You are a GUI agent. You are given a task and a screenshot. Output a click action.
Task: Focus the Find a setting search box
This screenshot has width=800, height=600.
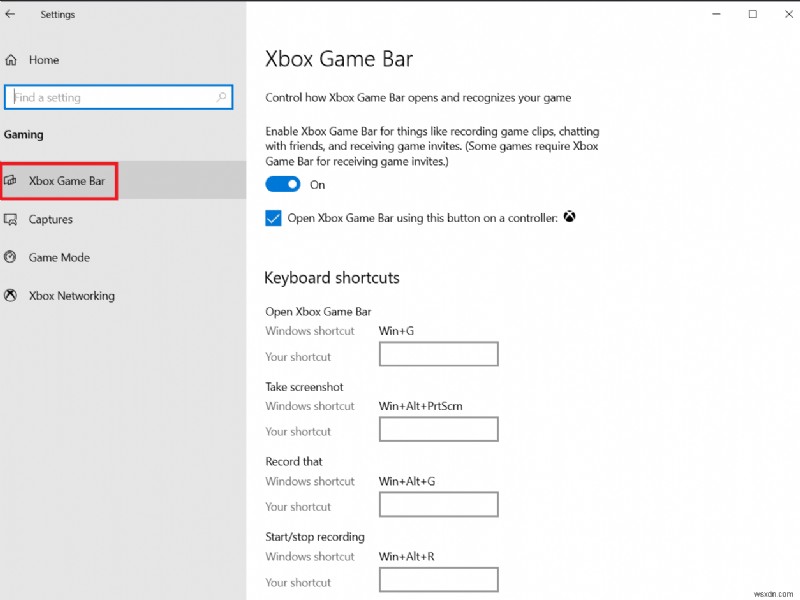(118, 97)
